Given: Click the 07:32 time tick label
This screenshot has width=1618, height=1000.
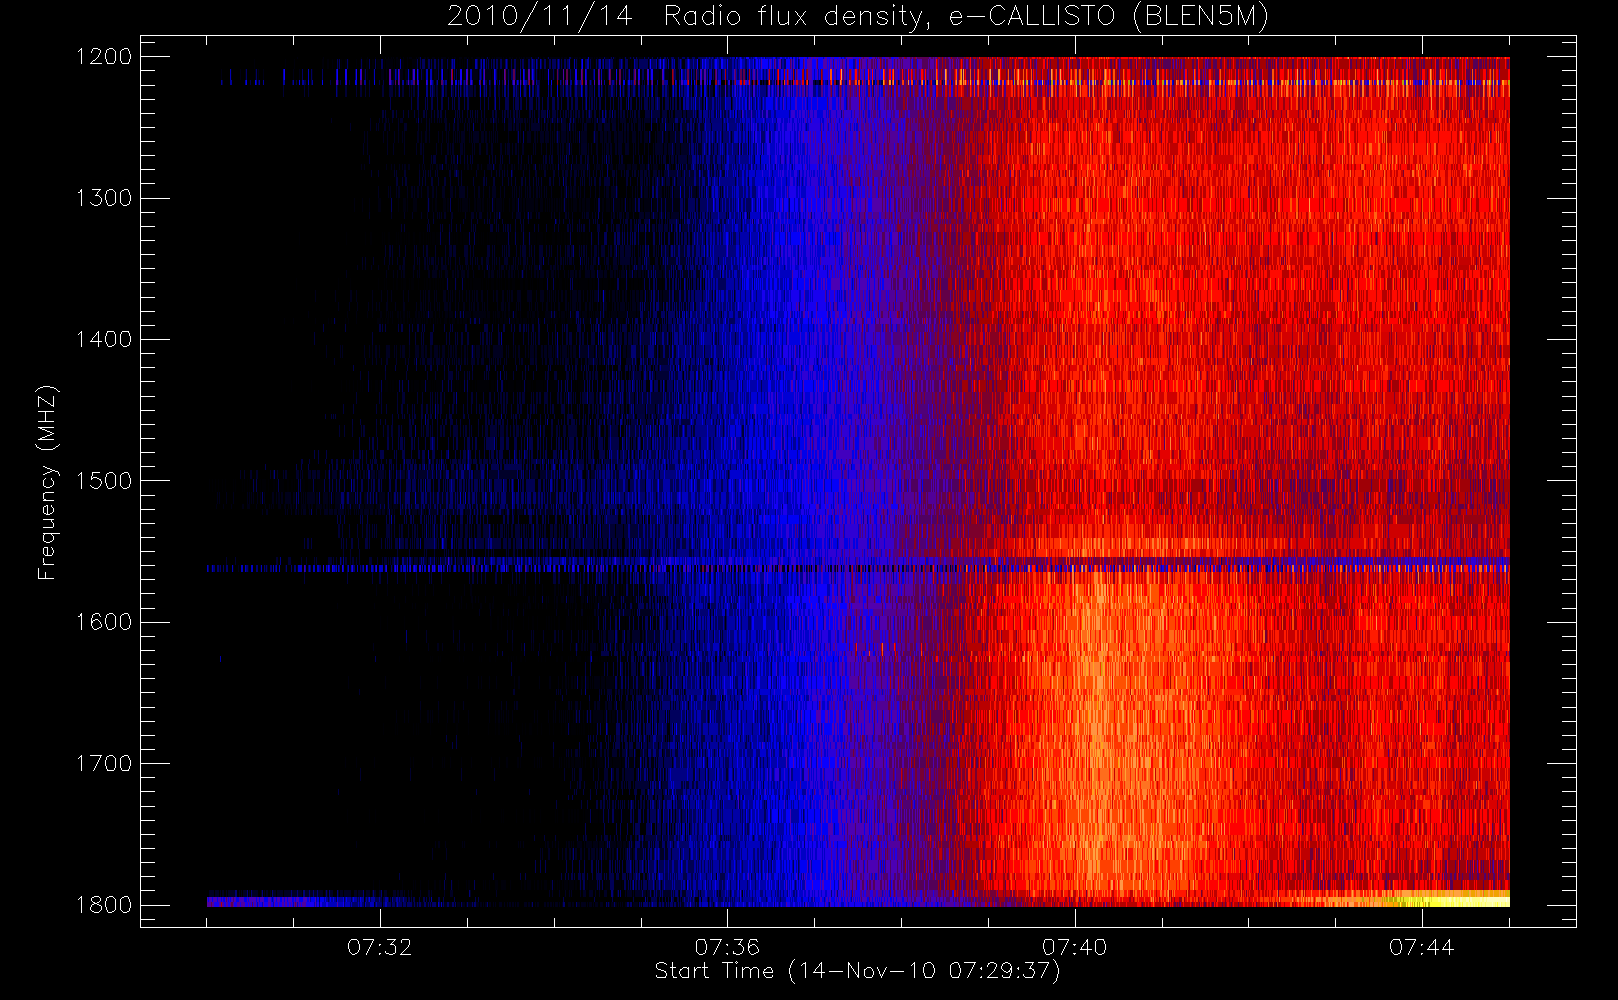Looking at the screenshot, I should click(x=380, y=947).
